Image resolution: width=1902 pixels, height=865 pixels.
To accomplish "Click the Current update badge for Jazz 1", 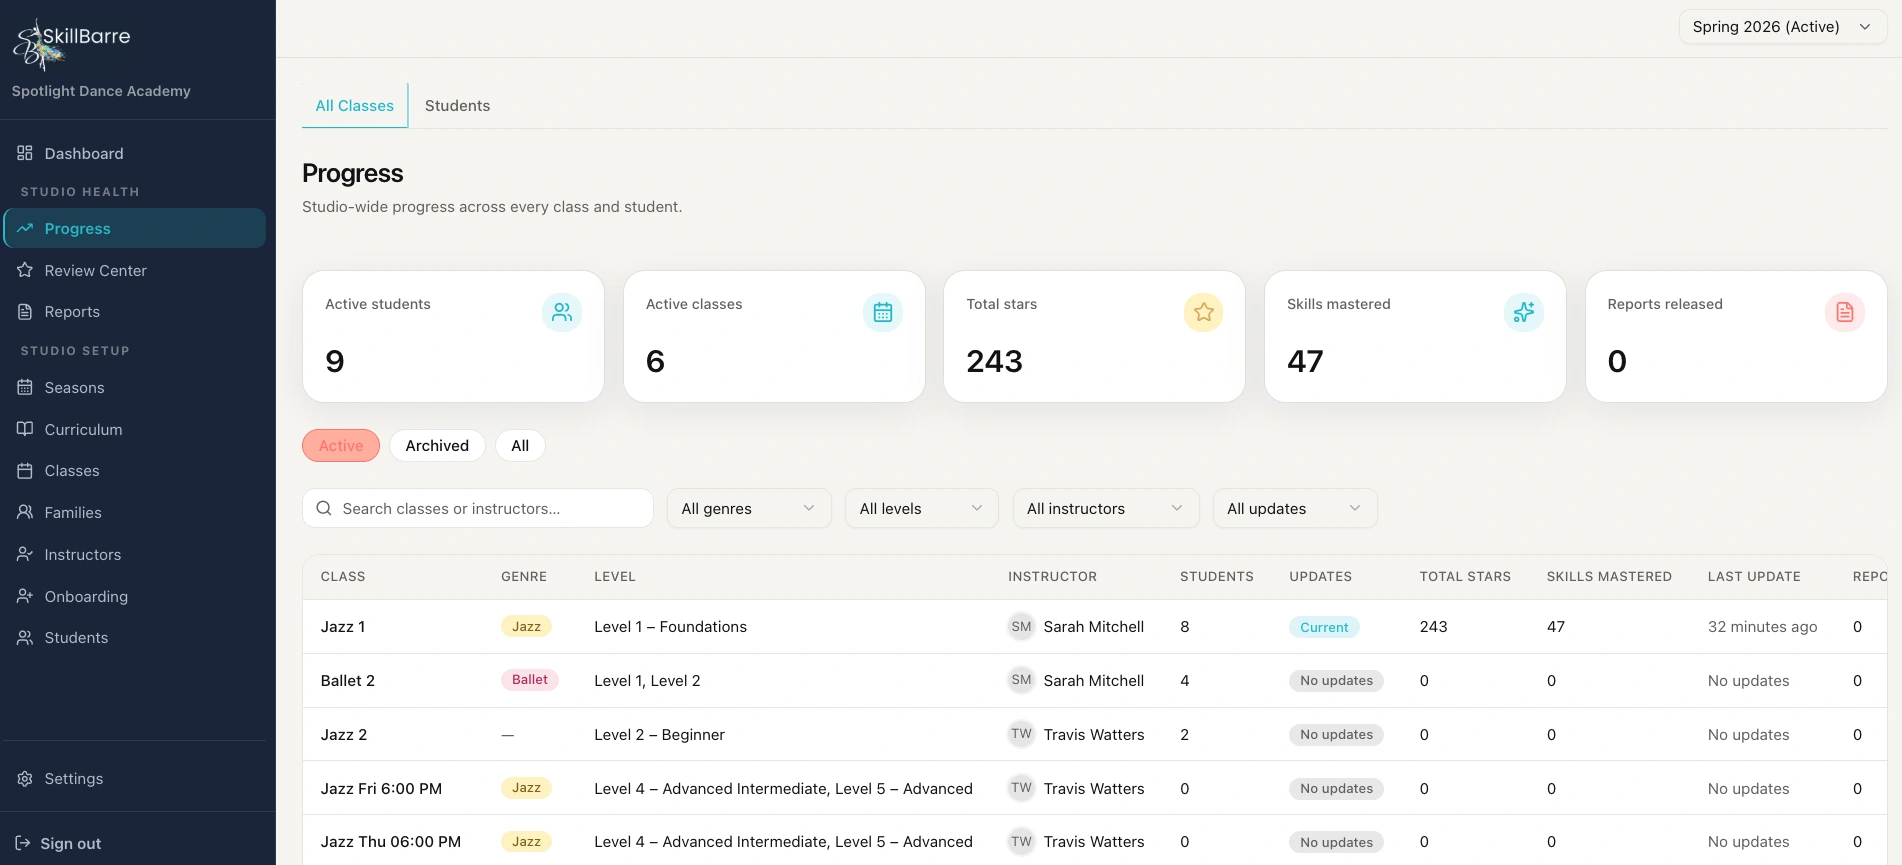I will [x=1324, y=627].
